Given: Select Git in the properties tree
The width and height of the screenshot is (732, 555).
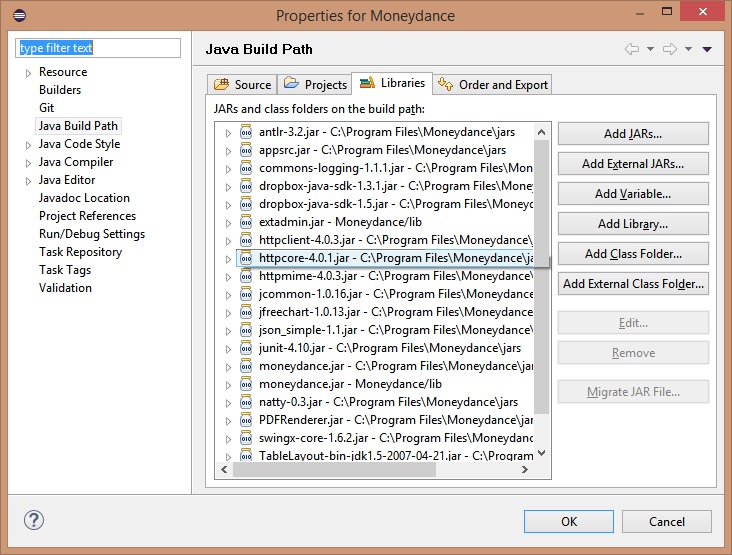Looking at the screenshot, I should click(47, 108).
